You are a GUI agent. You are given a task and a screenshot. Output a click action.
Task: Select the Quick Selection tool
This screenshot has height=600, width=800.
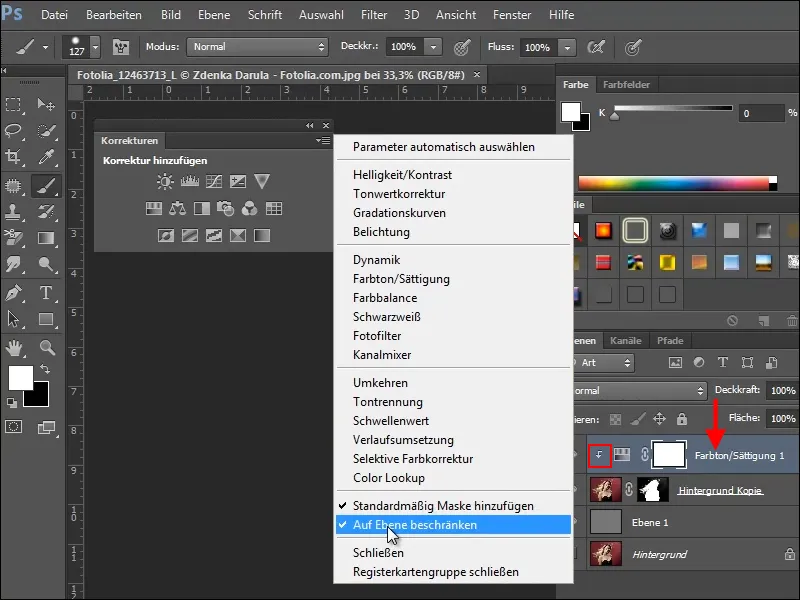click(x=46, y=131)
